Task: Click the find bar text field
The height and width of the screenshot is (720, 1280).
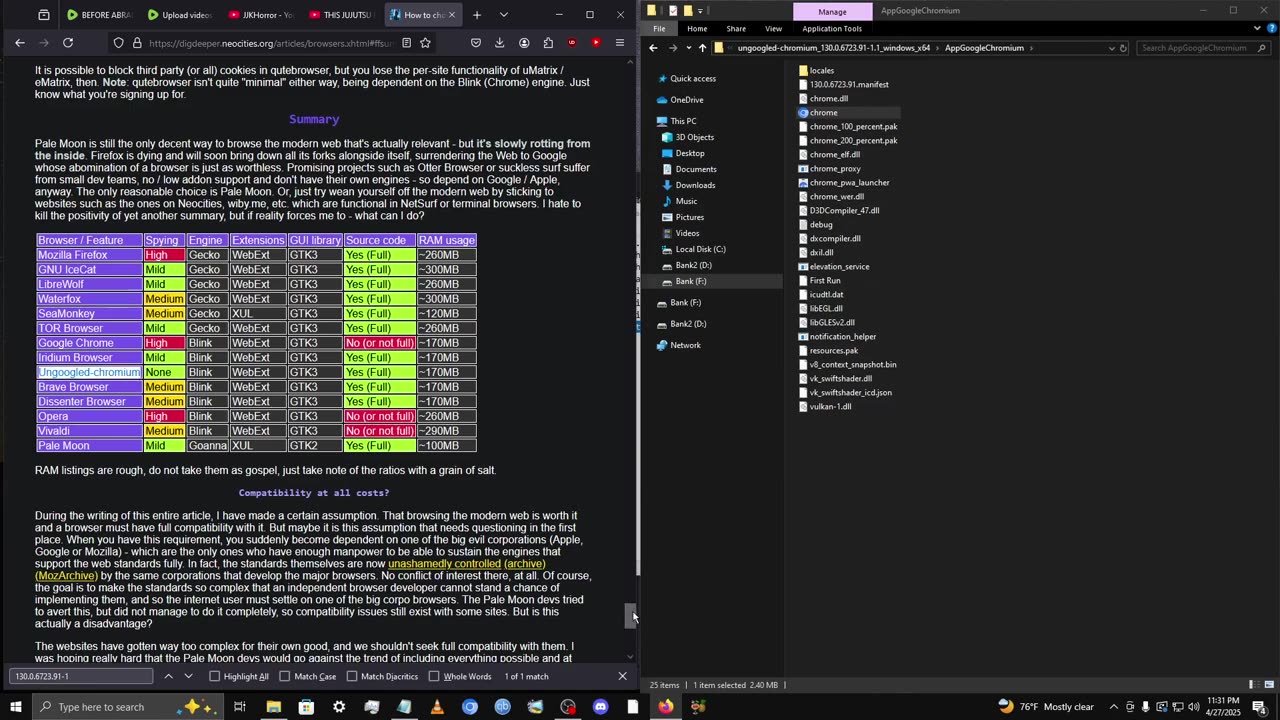Action: pyautogui.click(x=81, y=676)
